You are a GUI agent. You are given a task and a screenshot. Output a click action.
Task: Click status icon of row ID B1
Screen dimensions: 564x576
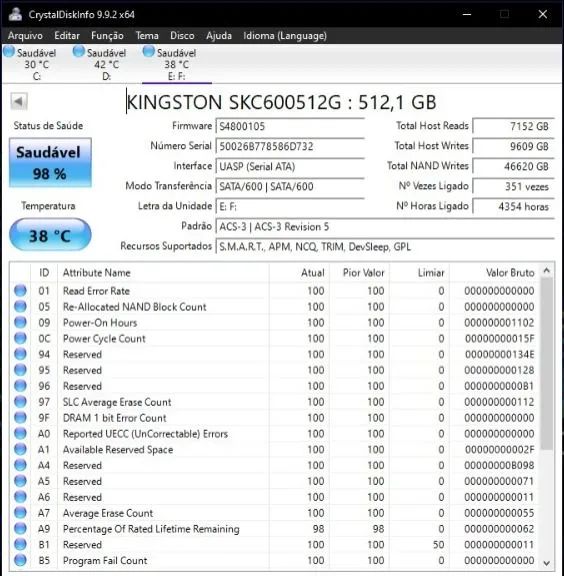pyautogui.click(x=20, y=544)
